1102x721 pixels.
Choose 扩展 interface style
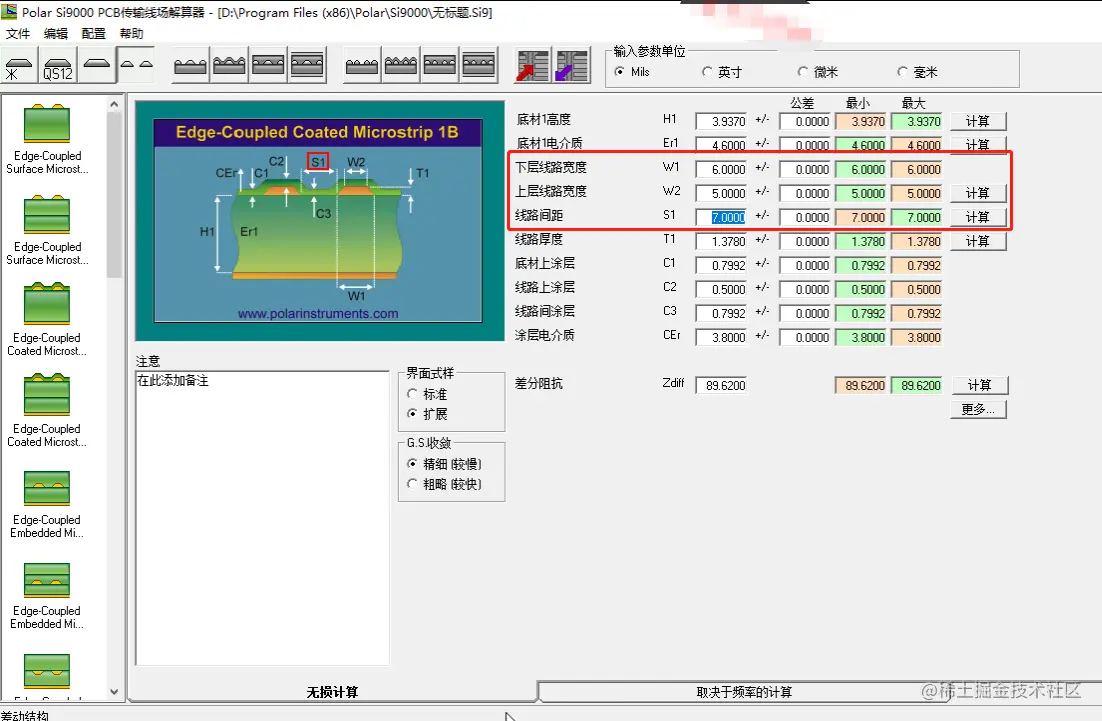(427, 414)
